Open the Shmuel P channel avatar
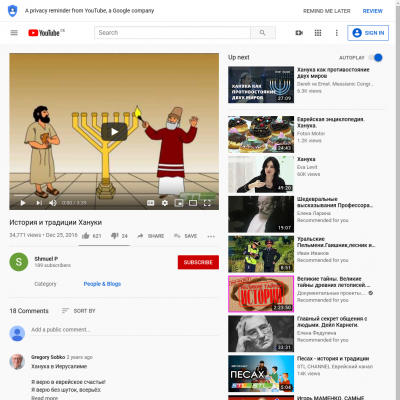Image resolution: width=400 pixels, height=400 pixels. [x=19, y=262]
